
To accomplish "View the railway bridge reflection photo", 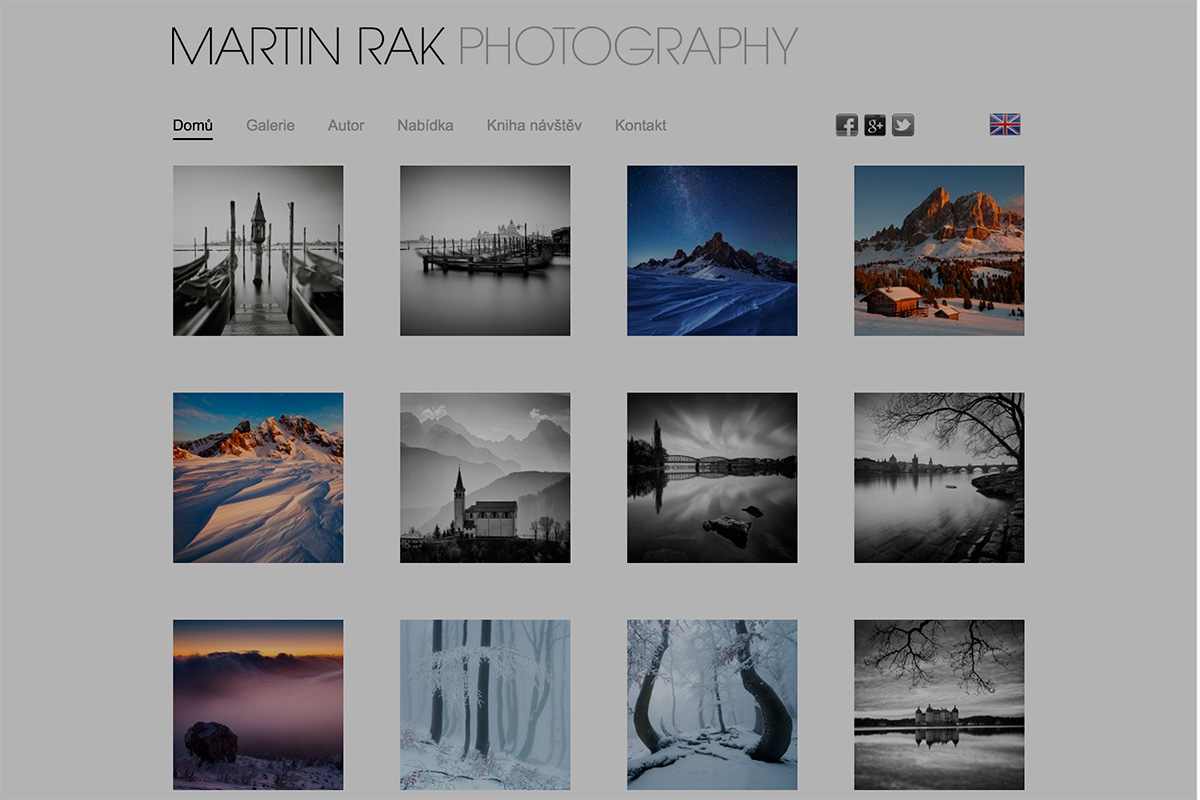I will pos(711,476).
